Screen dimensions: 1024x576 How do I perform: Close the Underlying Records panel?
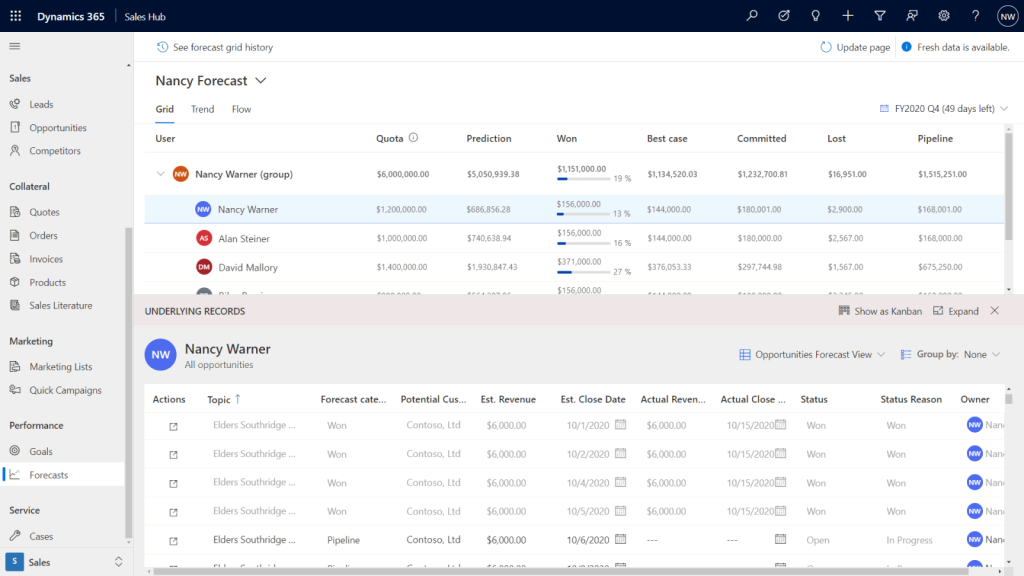click(995, 311)
